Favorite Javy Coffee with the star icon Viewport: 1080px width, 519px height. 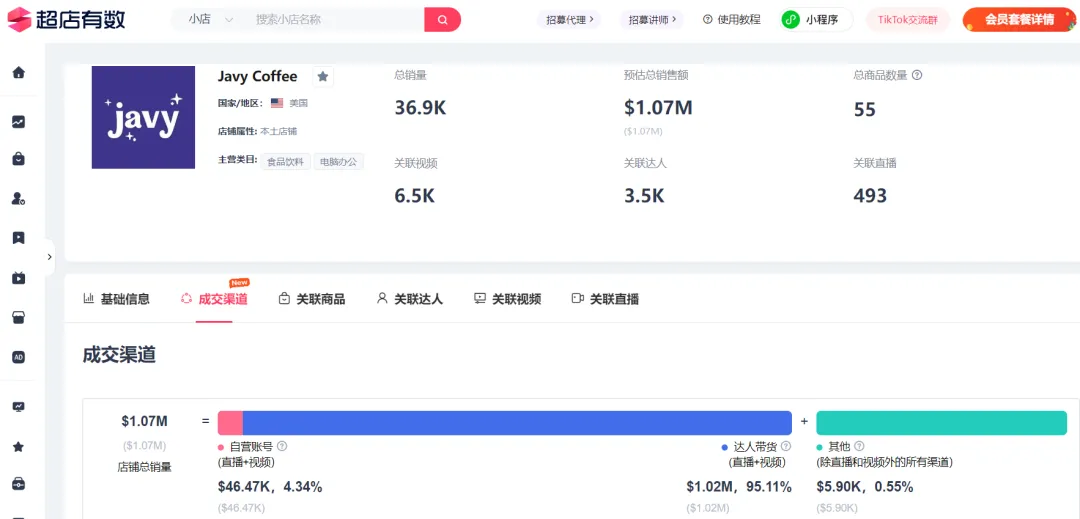click(322, 76)
